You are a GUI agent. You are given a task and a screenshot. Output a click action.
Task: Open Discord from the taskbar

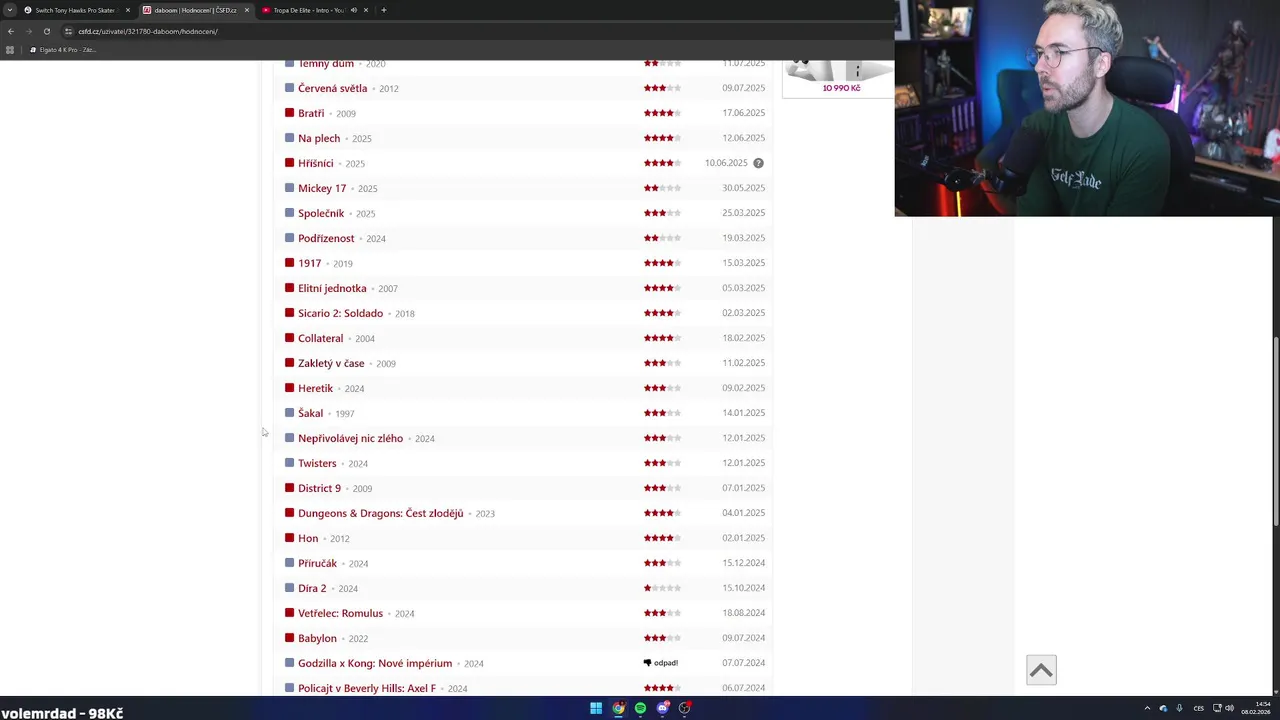662,708
